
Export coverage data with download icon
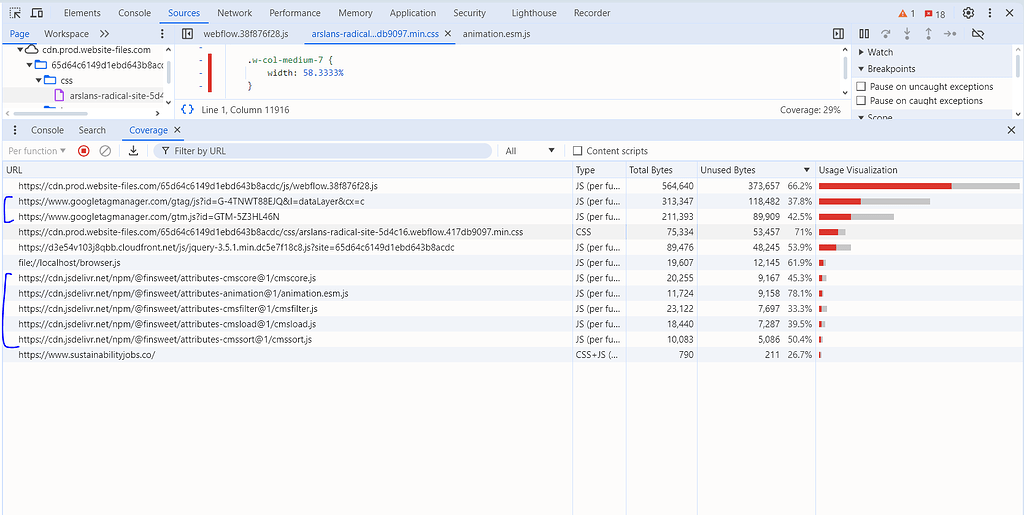(133, 151)
